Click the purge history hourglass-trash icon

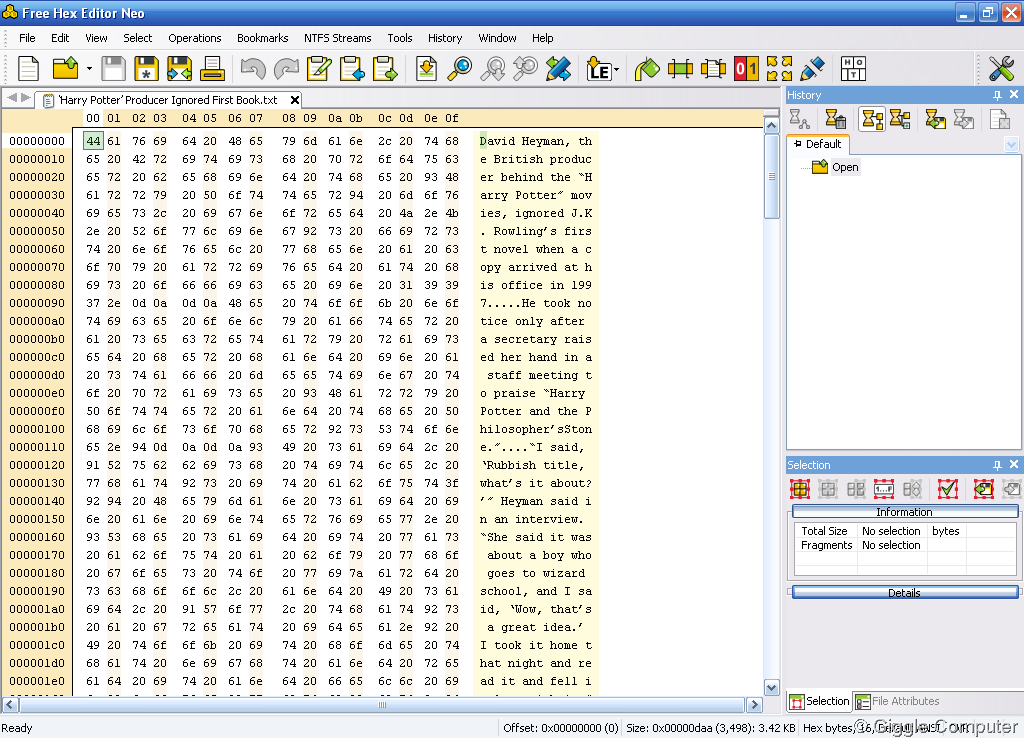point(835,119)
